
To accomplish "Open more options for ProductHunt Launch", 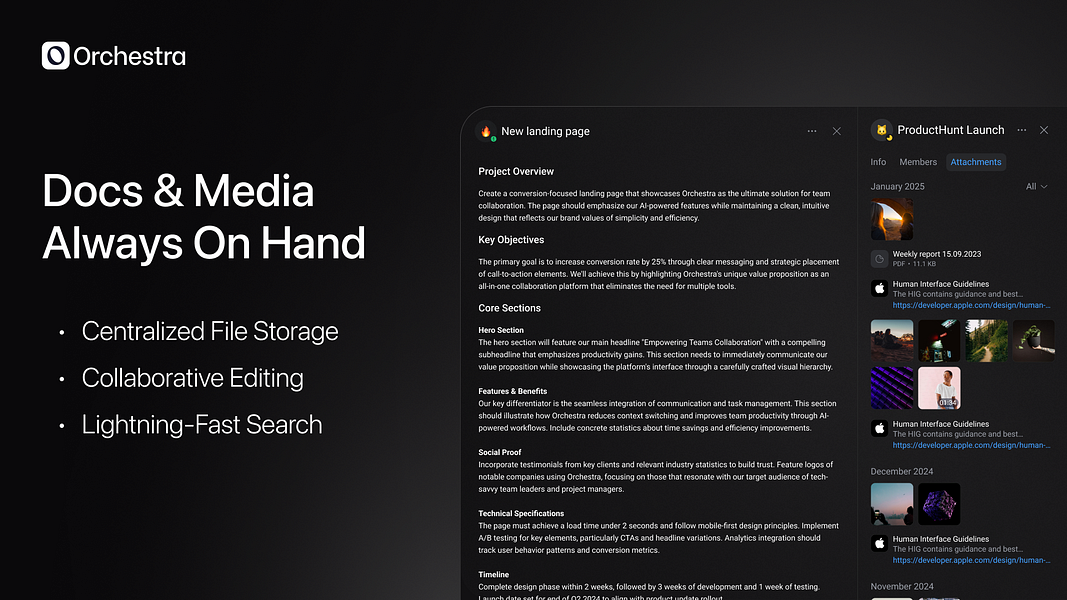I will click(x=1022, y=130).
